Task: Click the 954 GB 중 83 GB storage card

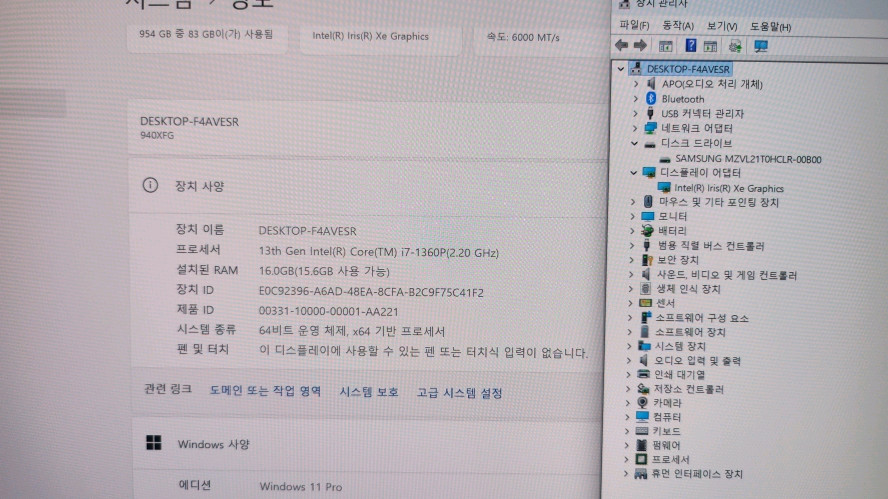Action: coord(207,36)
